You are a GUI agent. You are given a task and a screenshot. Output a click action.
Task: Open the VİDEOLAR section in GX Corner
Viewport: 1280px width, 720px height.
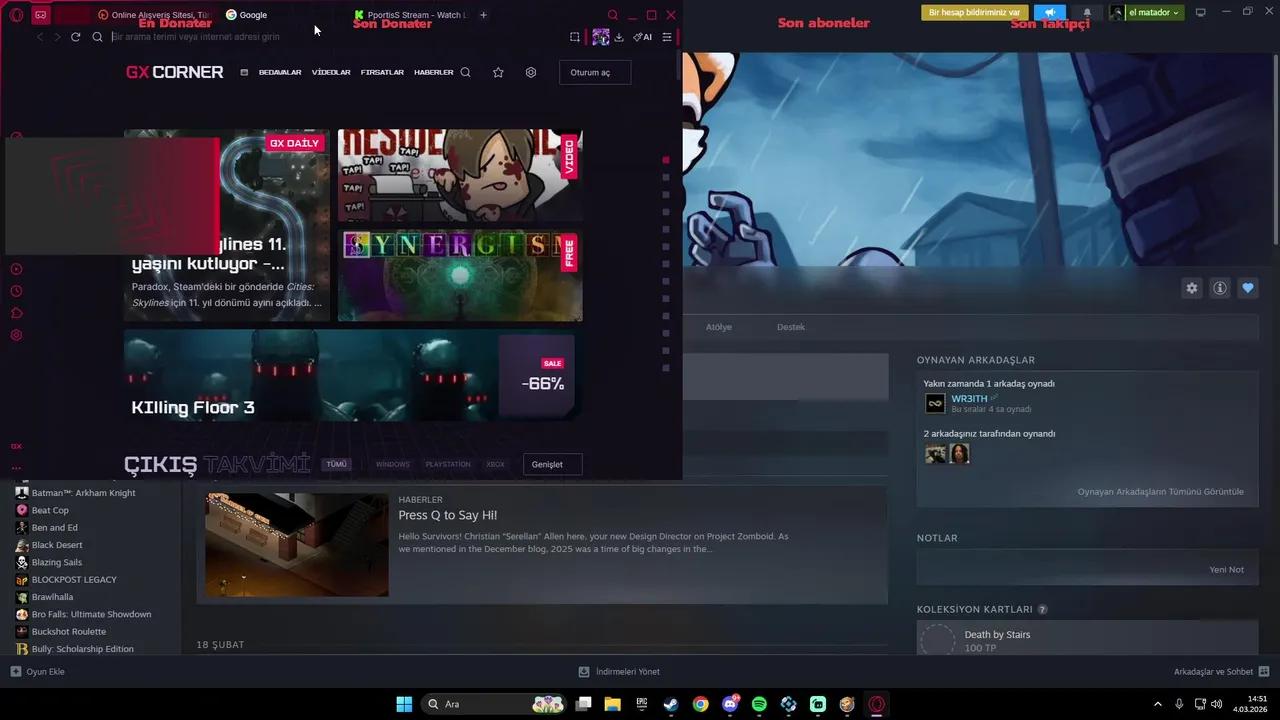(x=331, y=72)
